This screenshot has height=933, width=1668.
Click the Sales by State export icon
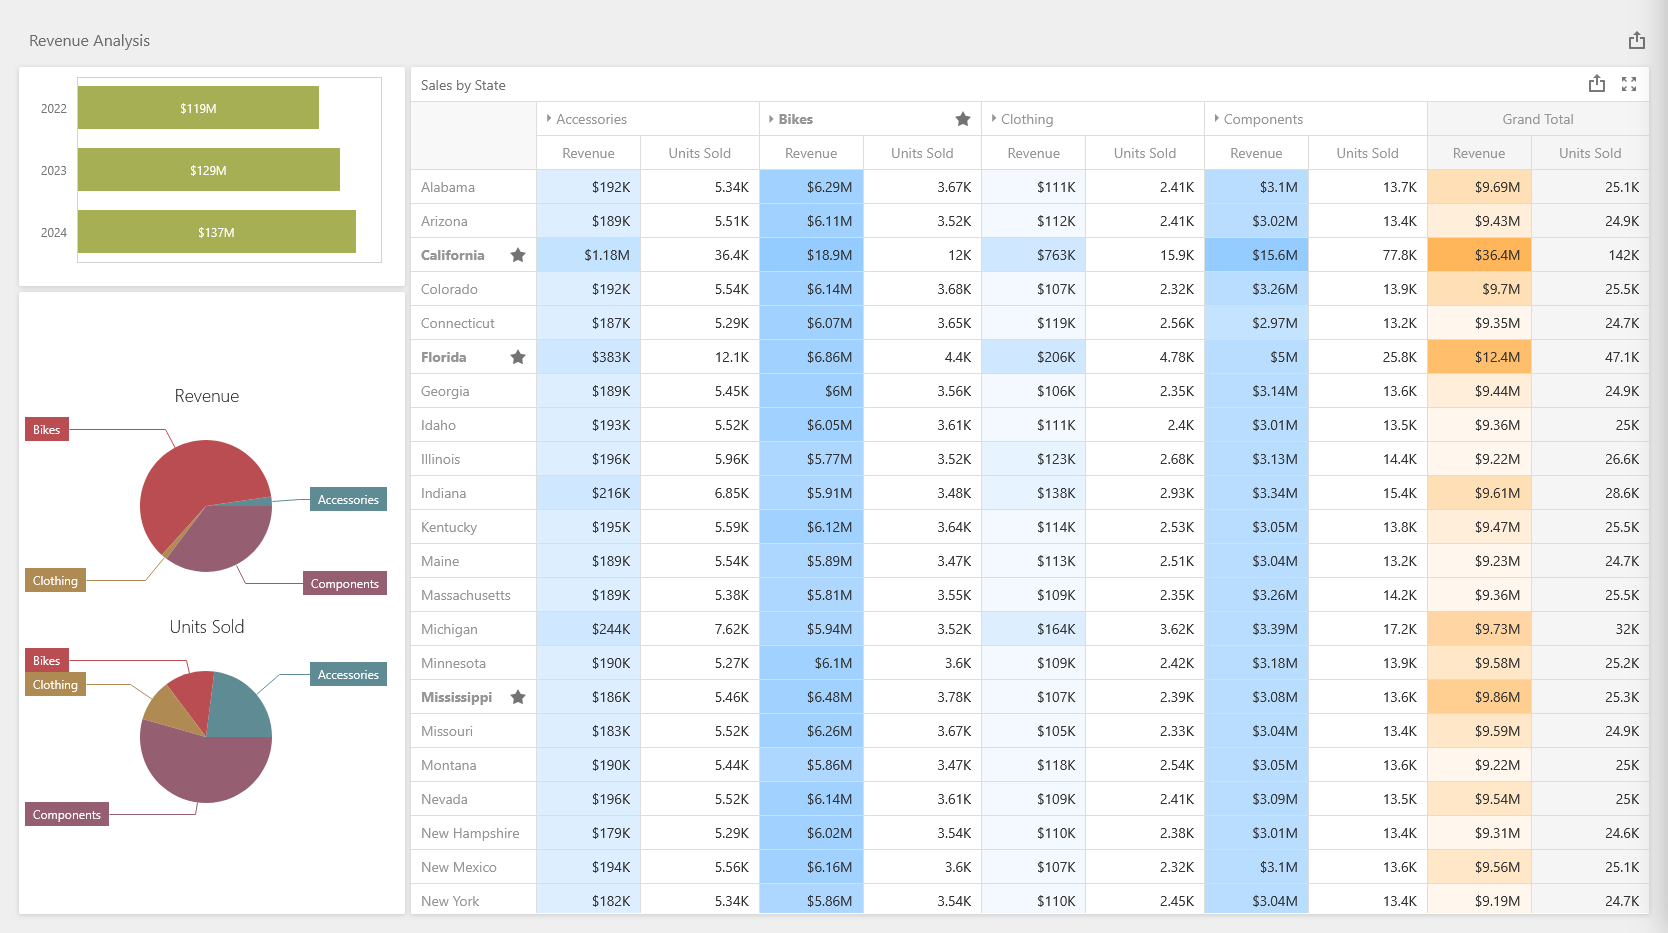(1596, 84)
